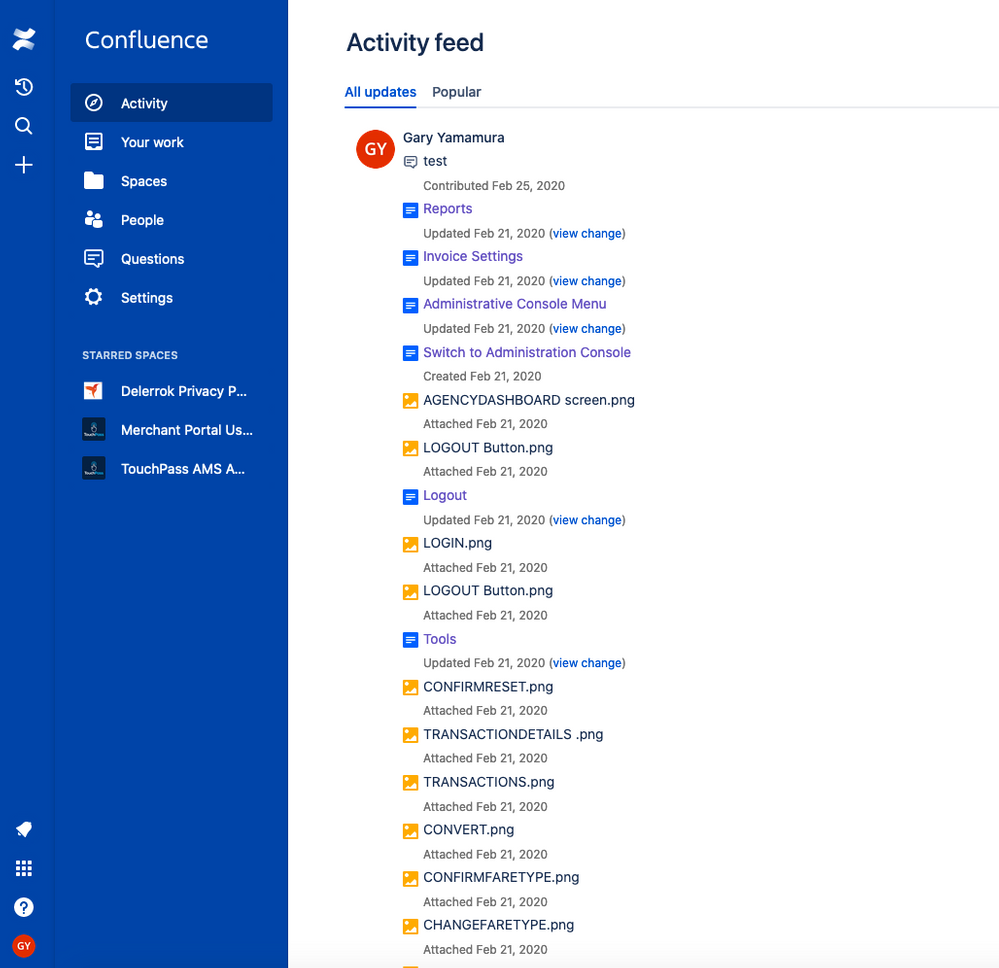The width and height of the screenshot is (999, 968).
Task: Open the Confluence logo home icon
Action: click(x=24, y=40)
